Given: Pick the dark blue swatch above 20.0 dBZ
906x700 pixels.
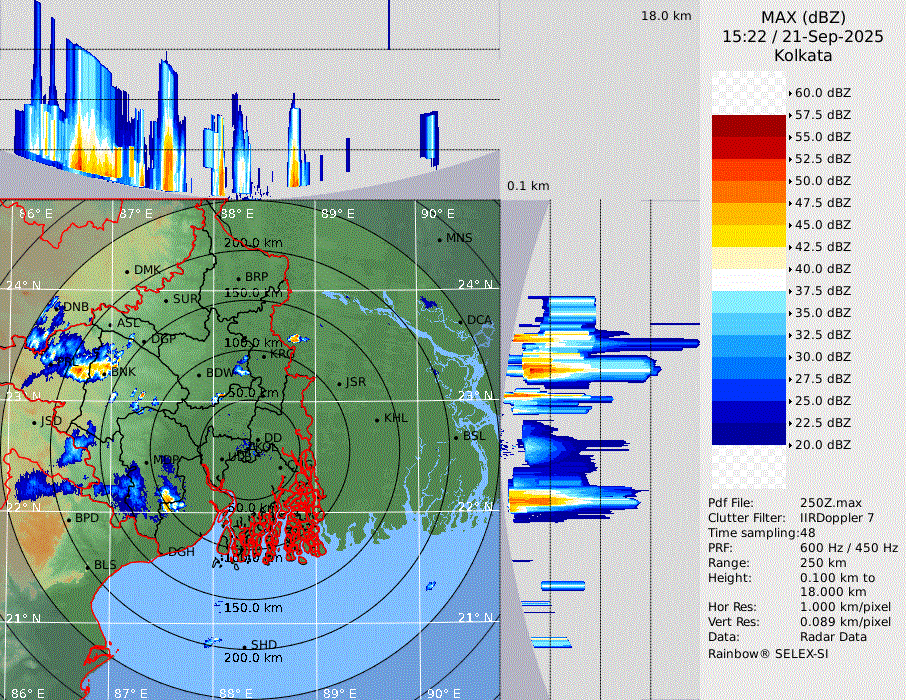Looking at the screenshot, I should [x=749, y=434].
